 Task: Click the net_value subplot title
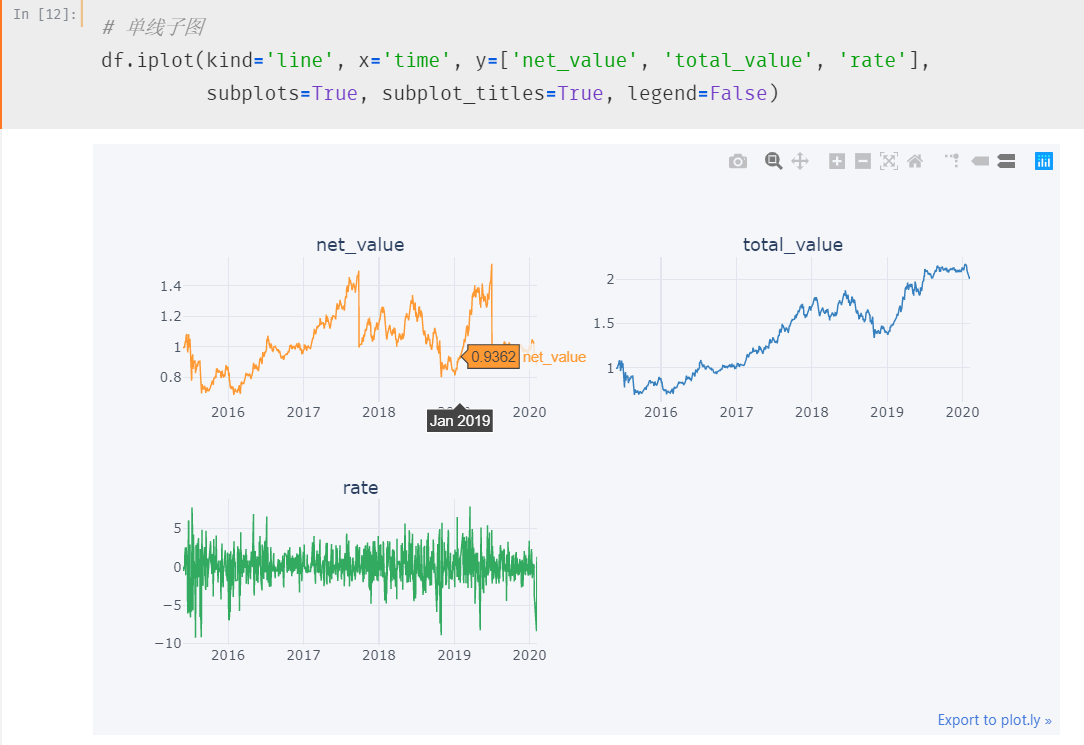(x=359, y=244)
